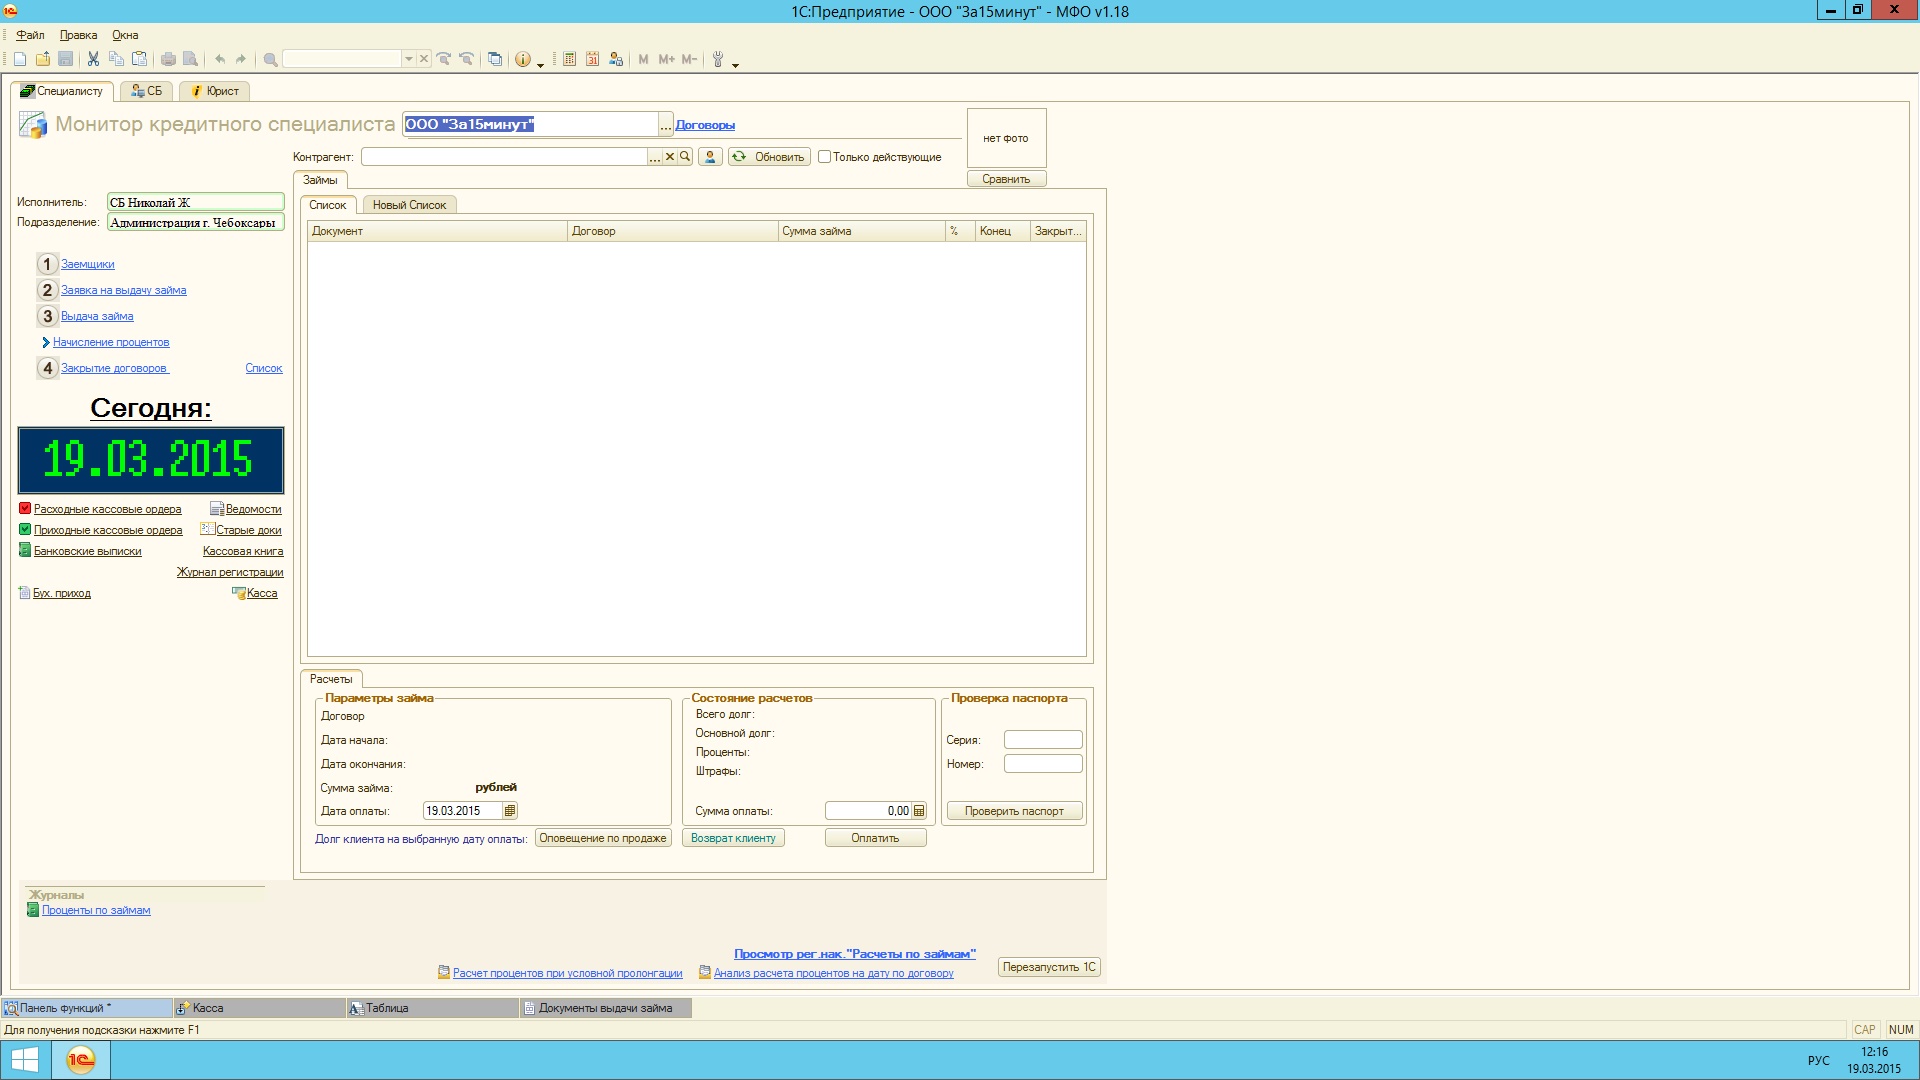Open the Заемщики link
This screenshot has height=1080, width=1920.
pyautogui.click(x=87, y=264)
